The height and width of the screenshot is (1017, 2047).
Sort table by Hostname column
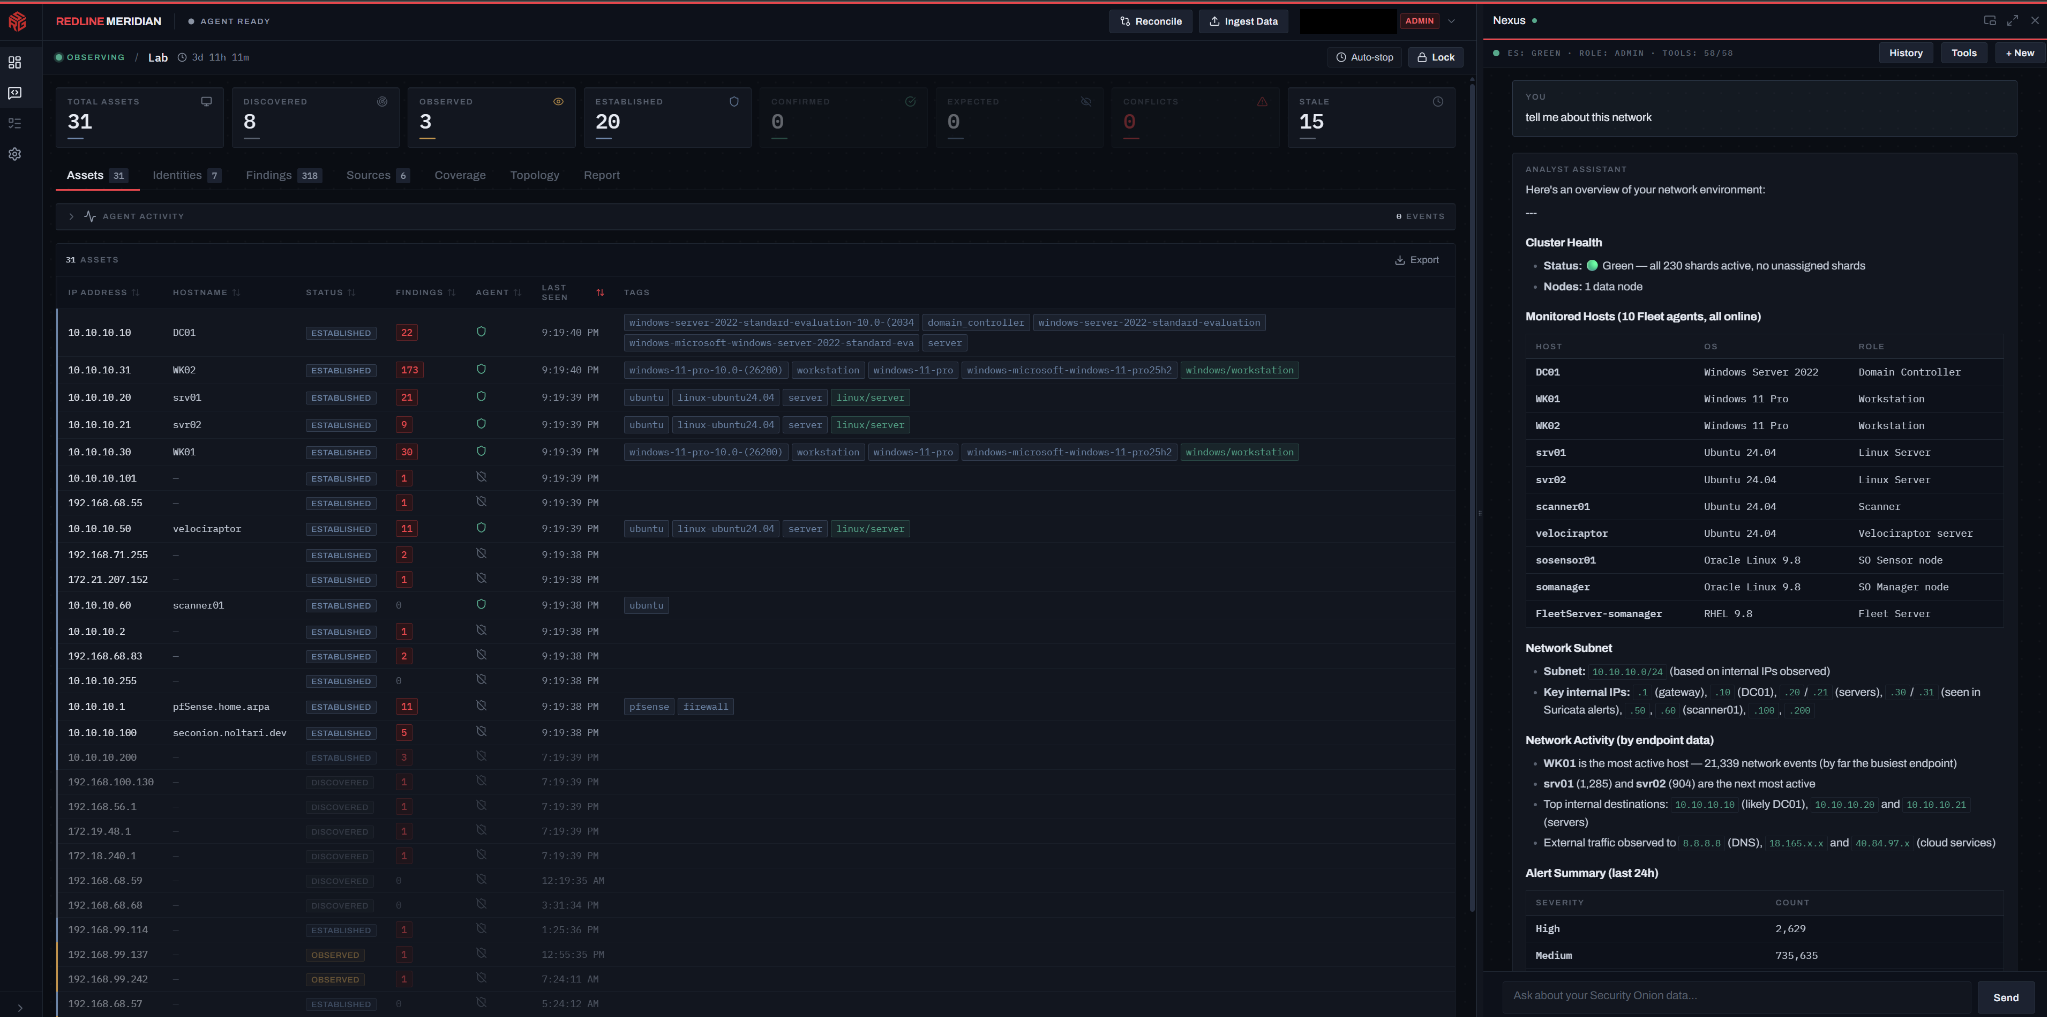206,292
